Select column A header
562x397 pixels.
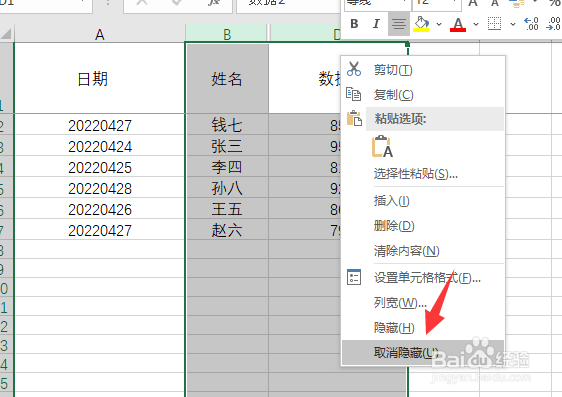coord(100,34)
